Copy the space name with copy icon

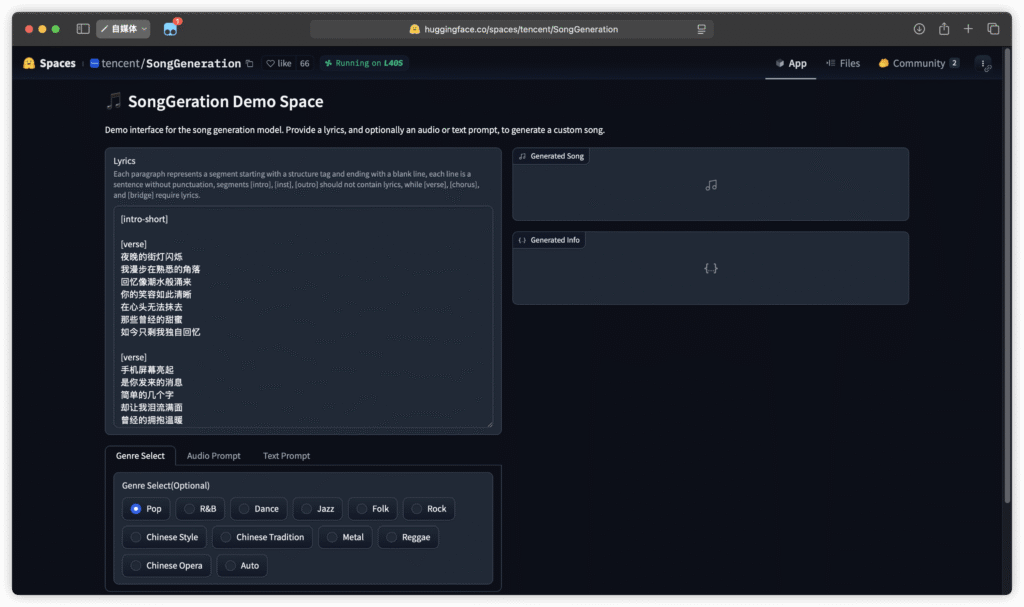[x=249, y=63]
